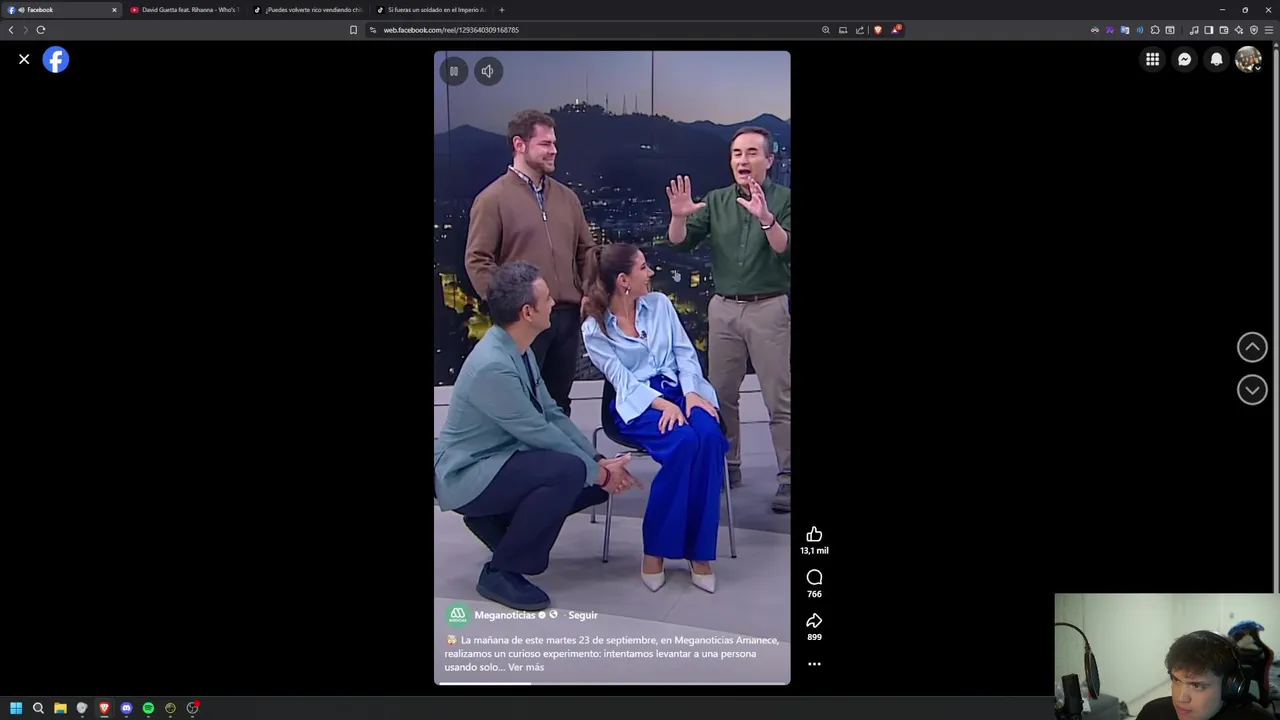This screenshot has height=720, width=1280.
Task: Open the Meganoticias page name
Action: [505, 615]
